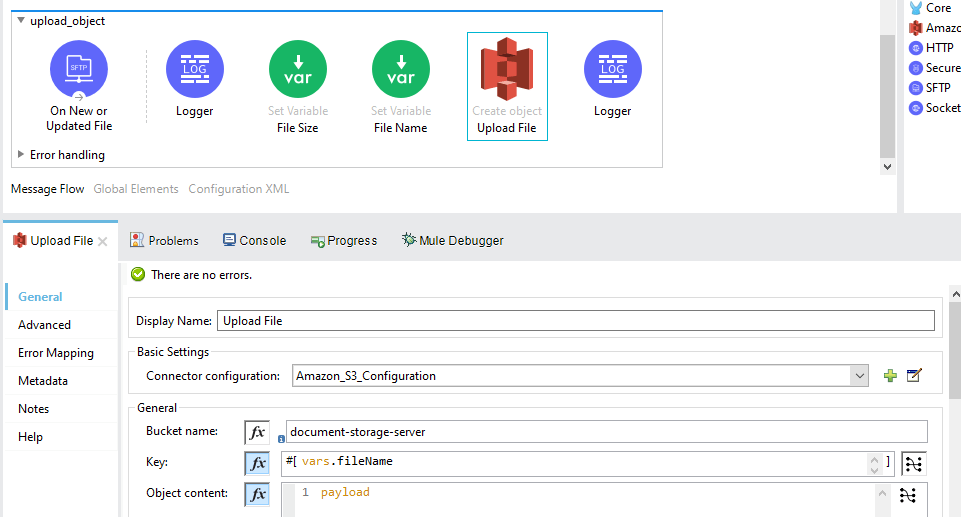Image resolution: width=961 pixels, height=517 pixels.
Task: Toggle fx expression mode for Object content
Action: [x=257, y=494]
